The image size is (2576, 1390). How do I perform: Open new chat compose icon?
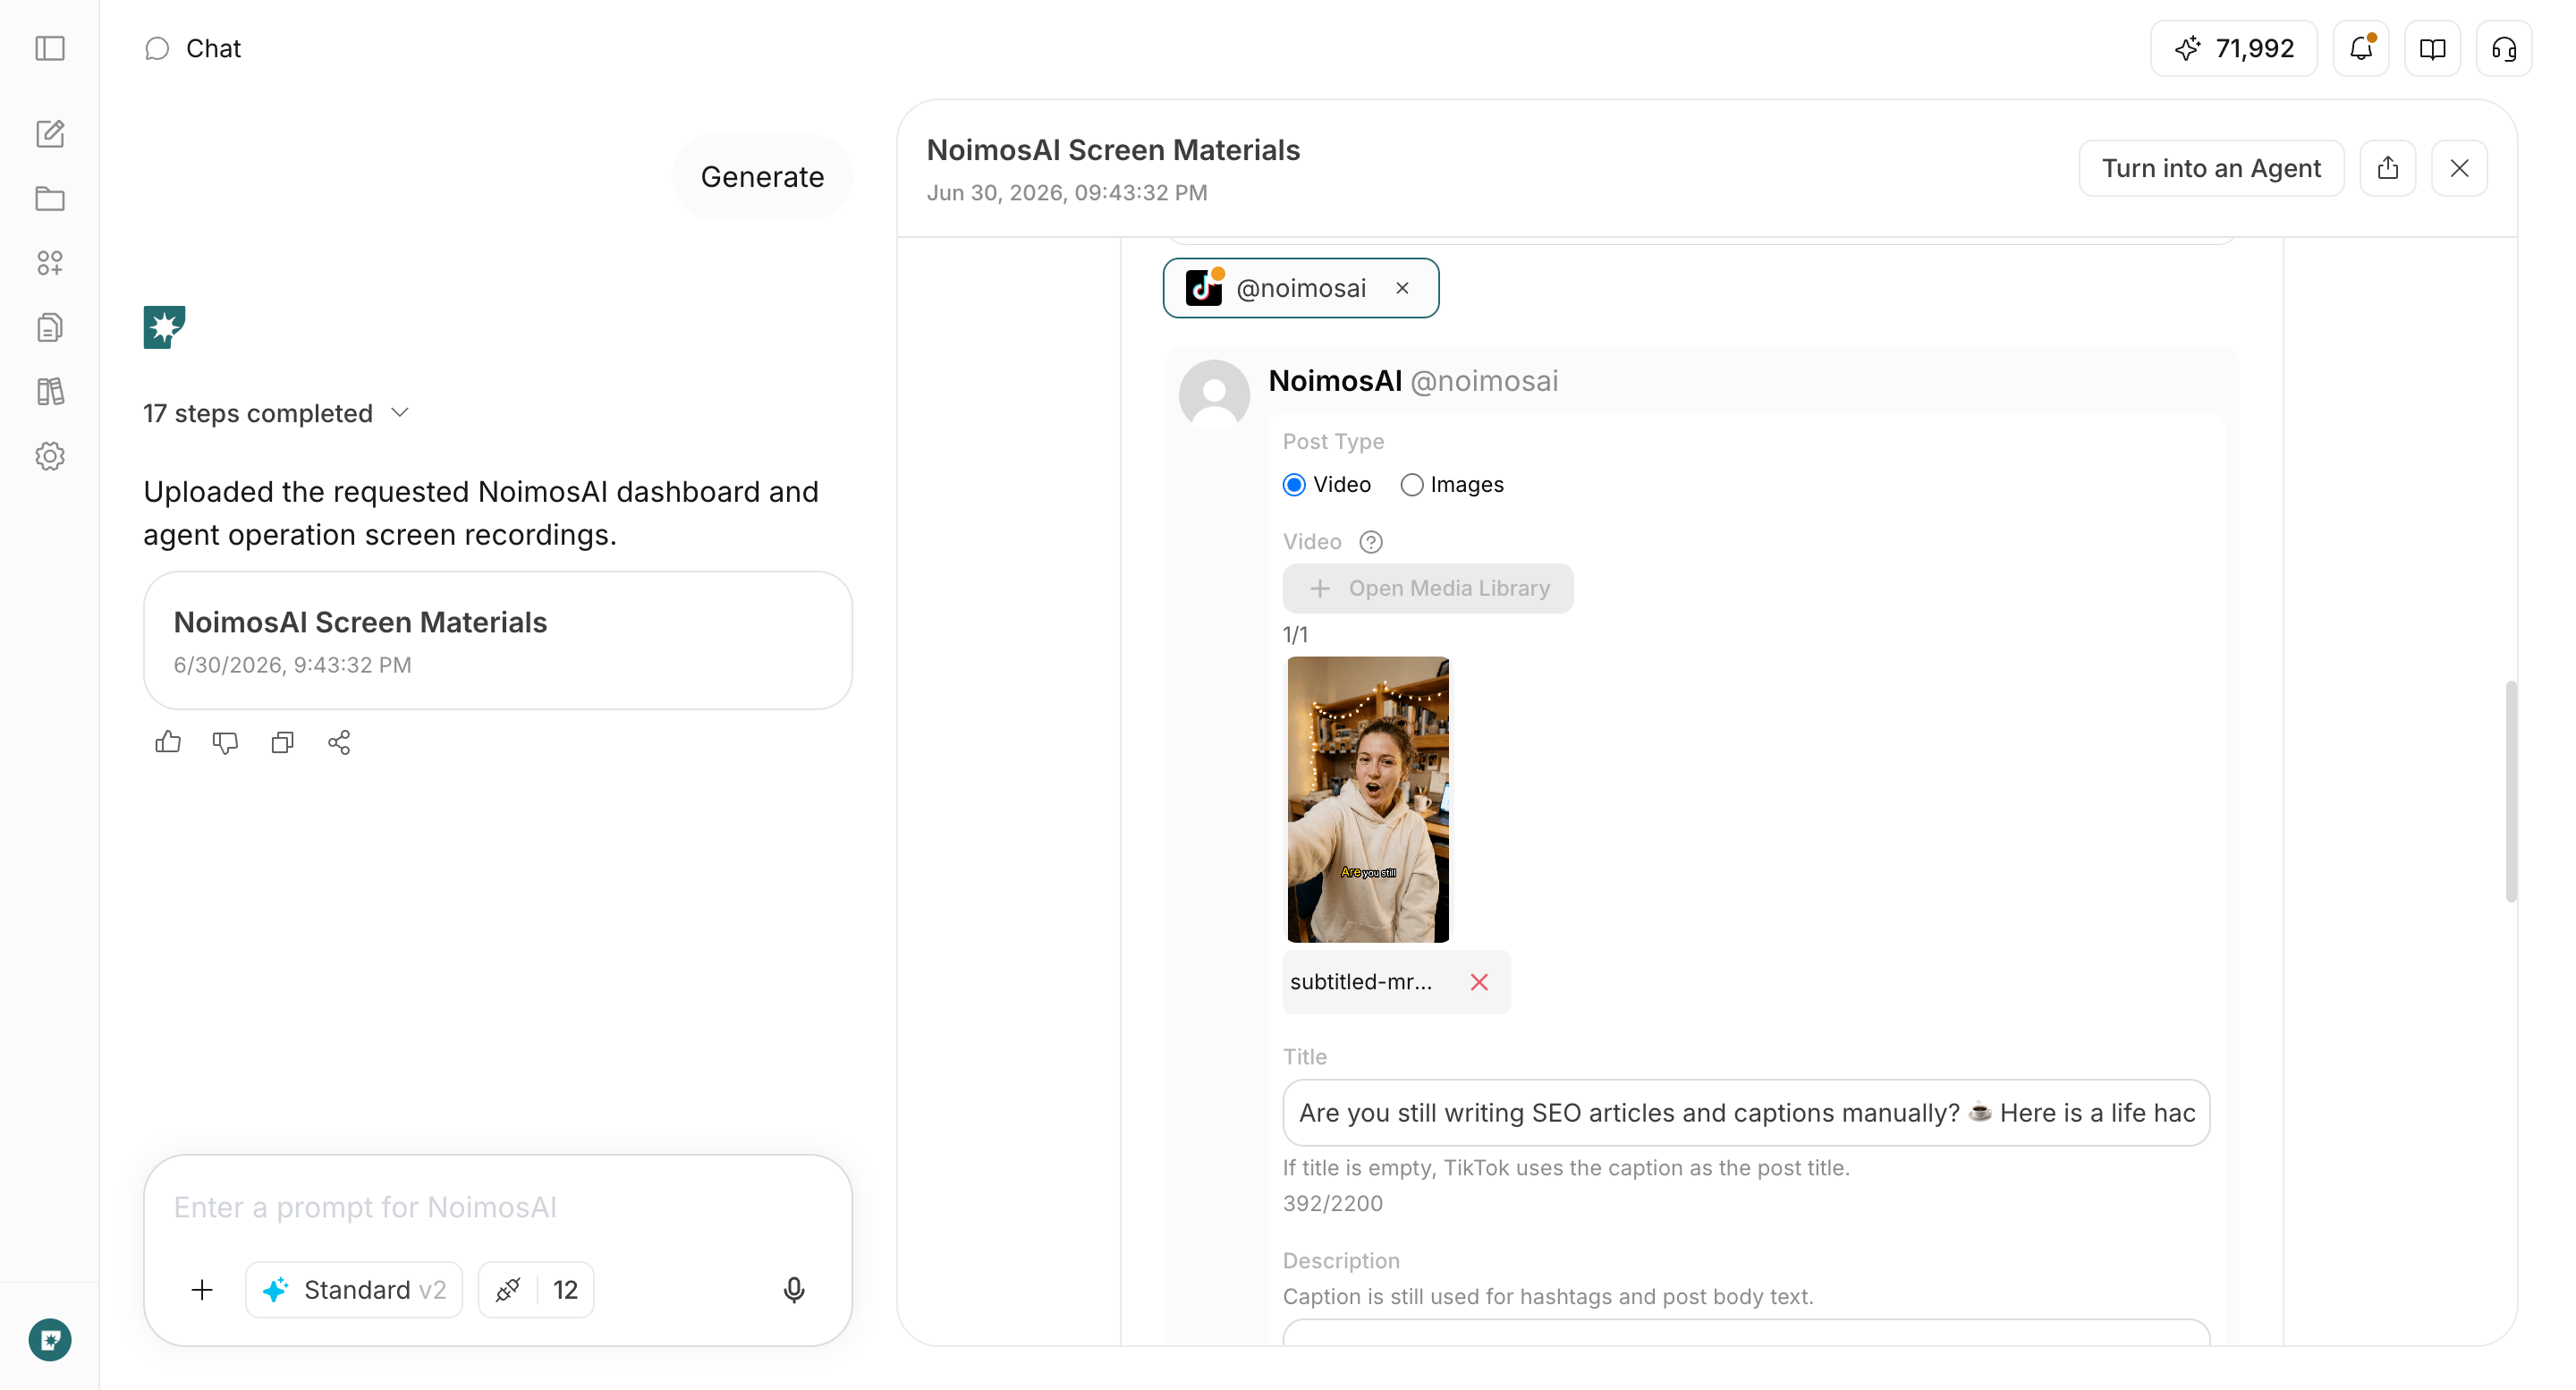click(x=50, y=133)
